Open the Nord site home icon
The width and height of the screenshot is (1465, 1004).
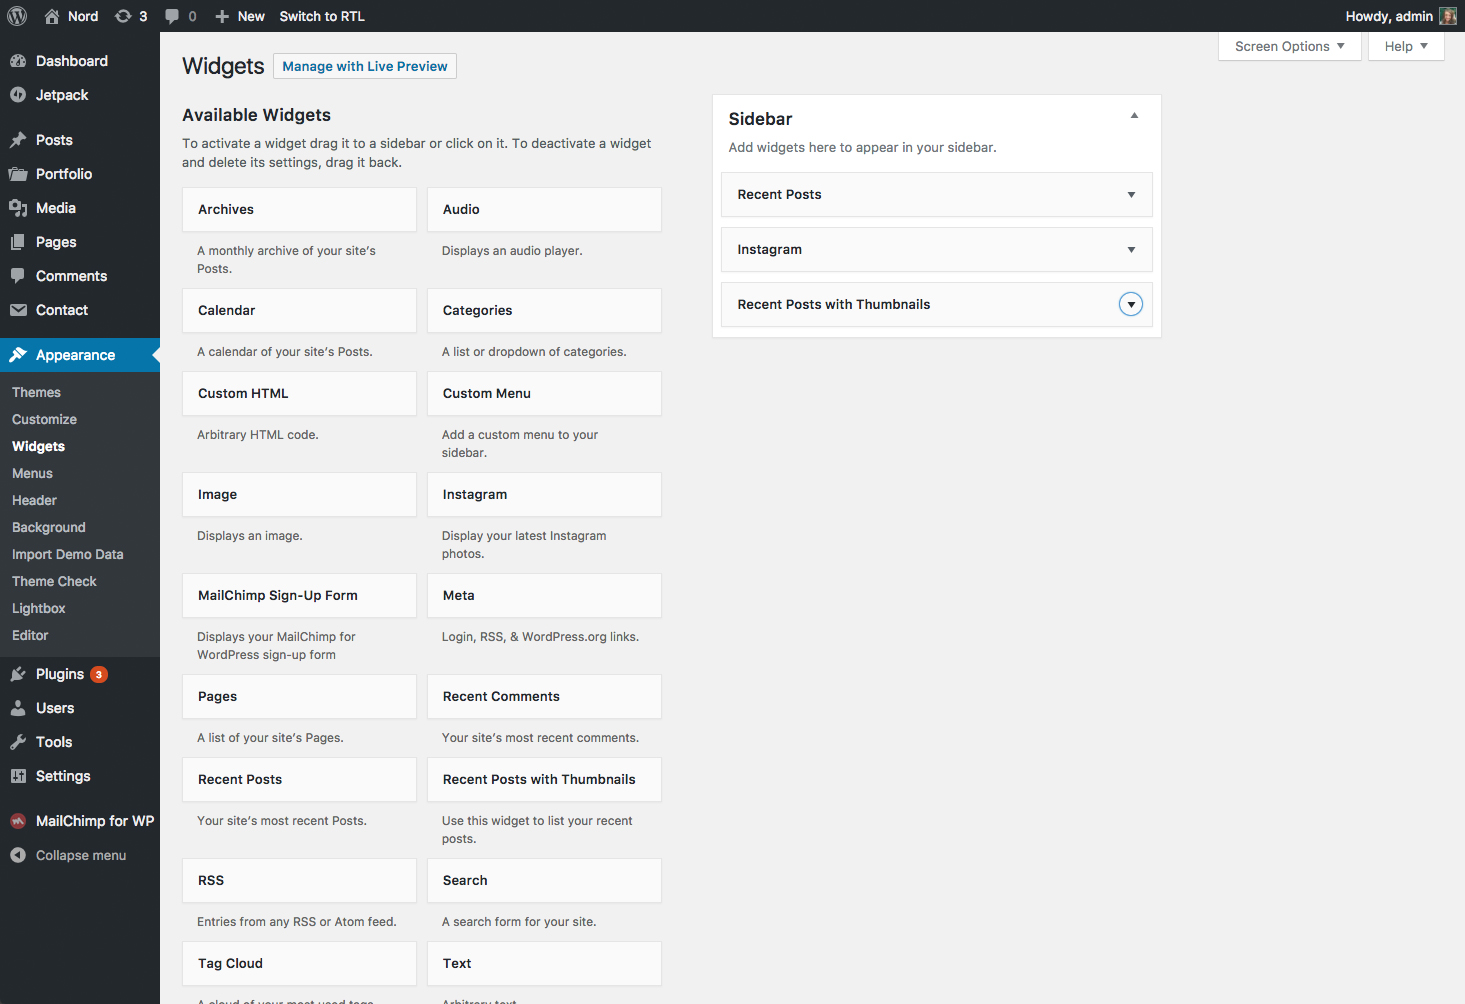tap(52, 16)
